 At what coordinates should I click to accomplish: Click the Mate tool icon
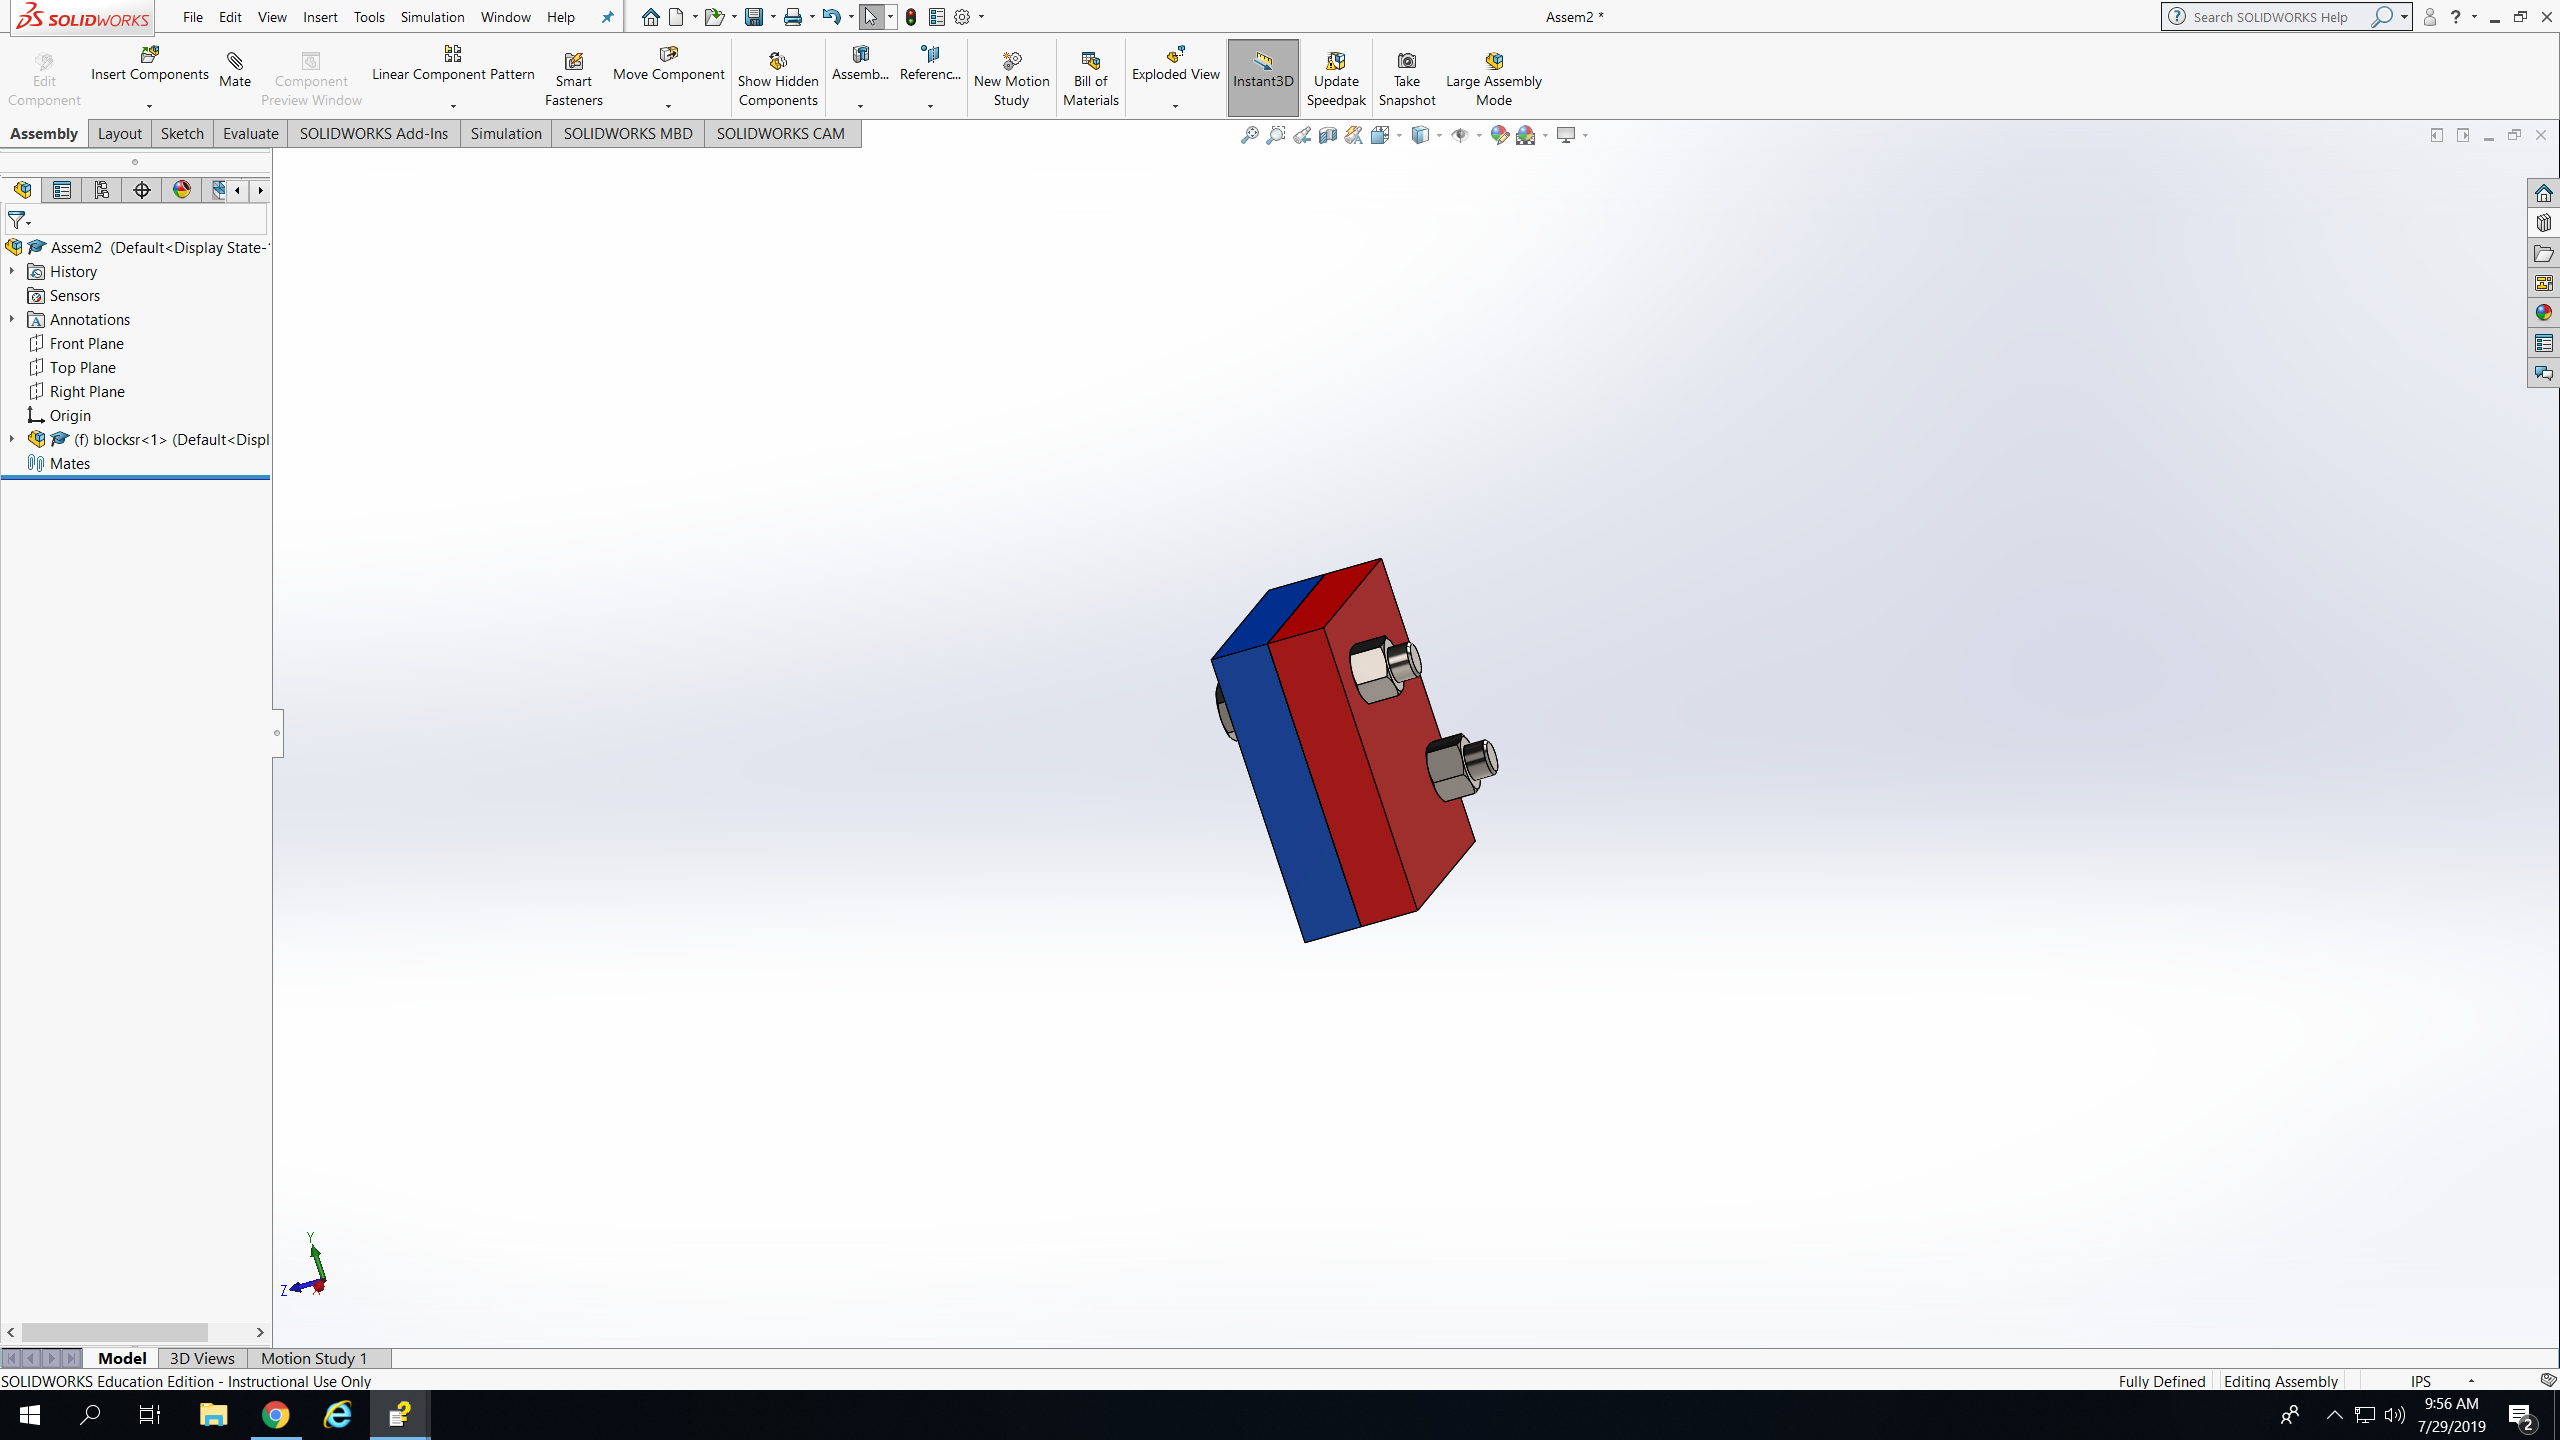pos(235,70)
